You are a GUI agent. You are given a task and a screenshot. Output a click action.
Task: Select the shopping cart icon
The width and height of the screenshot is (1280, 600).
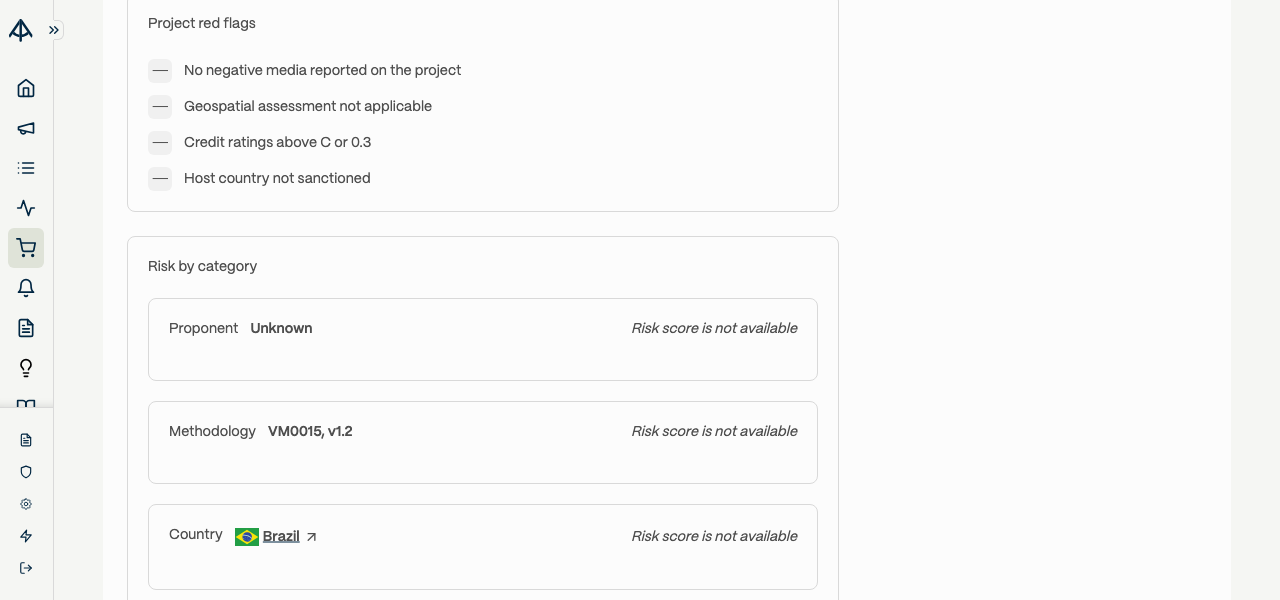click(x=26, y=248)
